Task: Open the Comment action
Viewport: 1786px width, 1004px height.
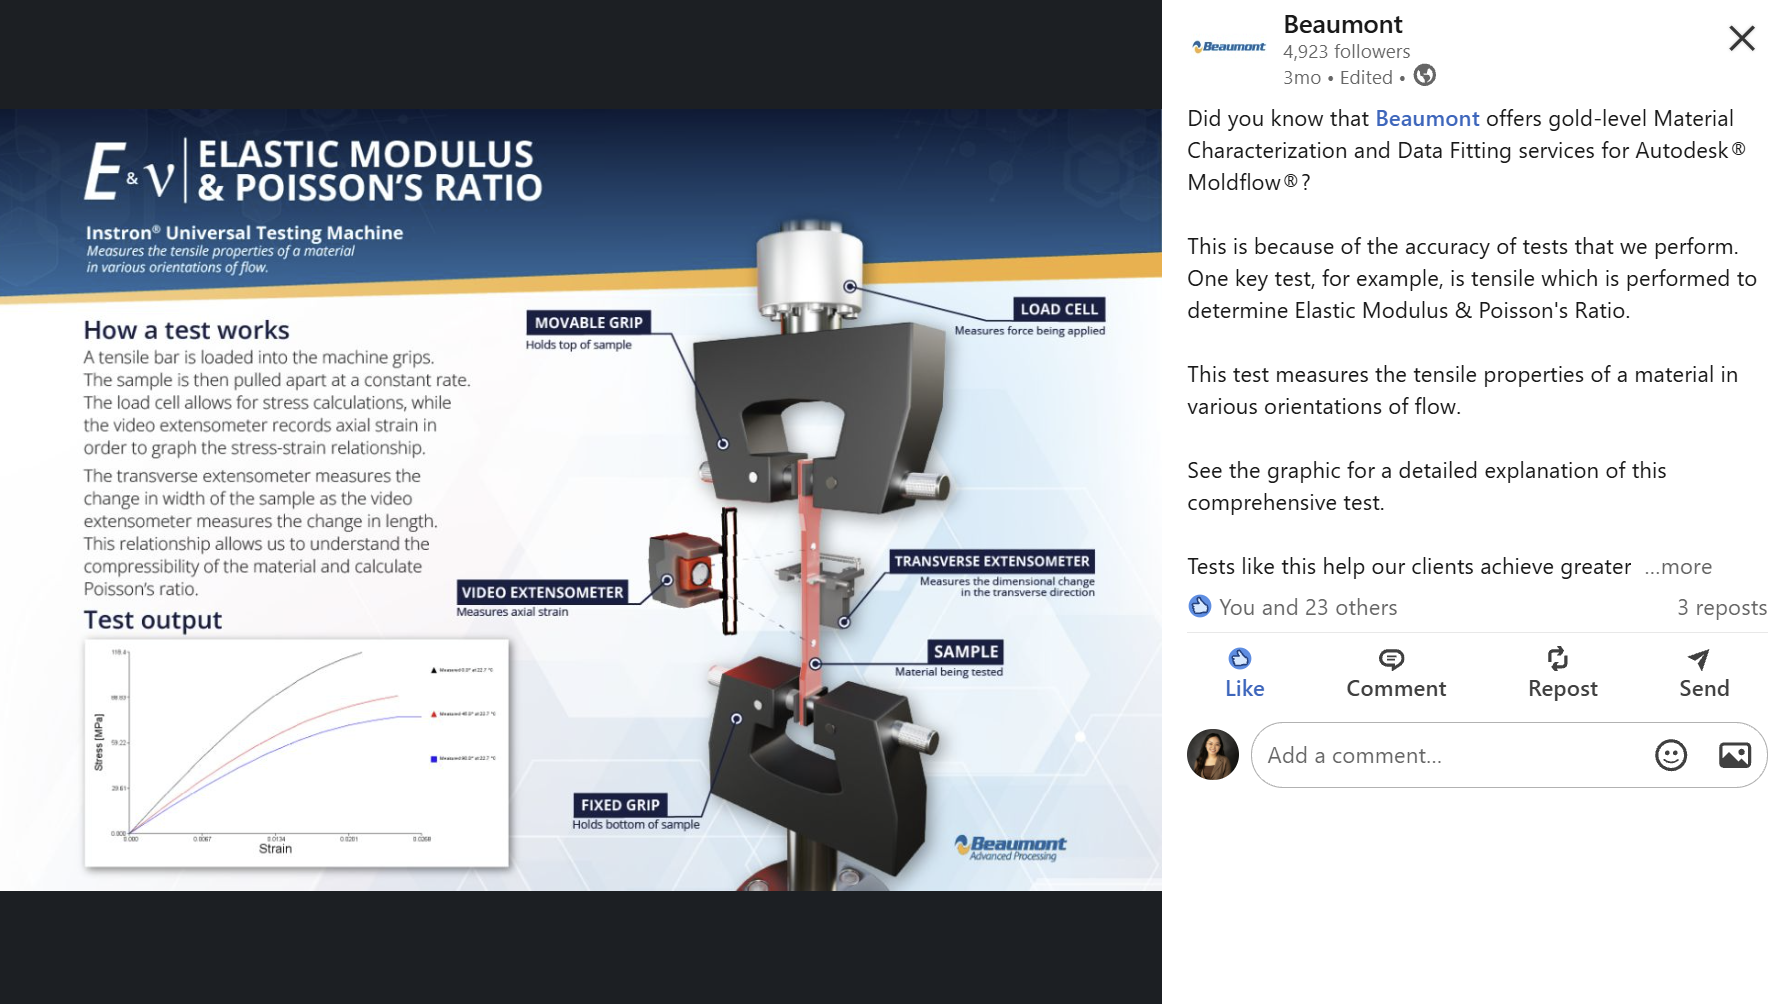Action: point(1395,673)
